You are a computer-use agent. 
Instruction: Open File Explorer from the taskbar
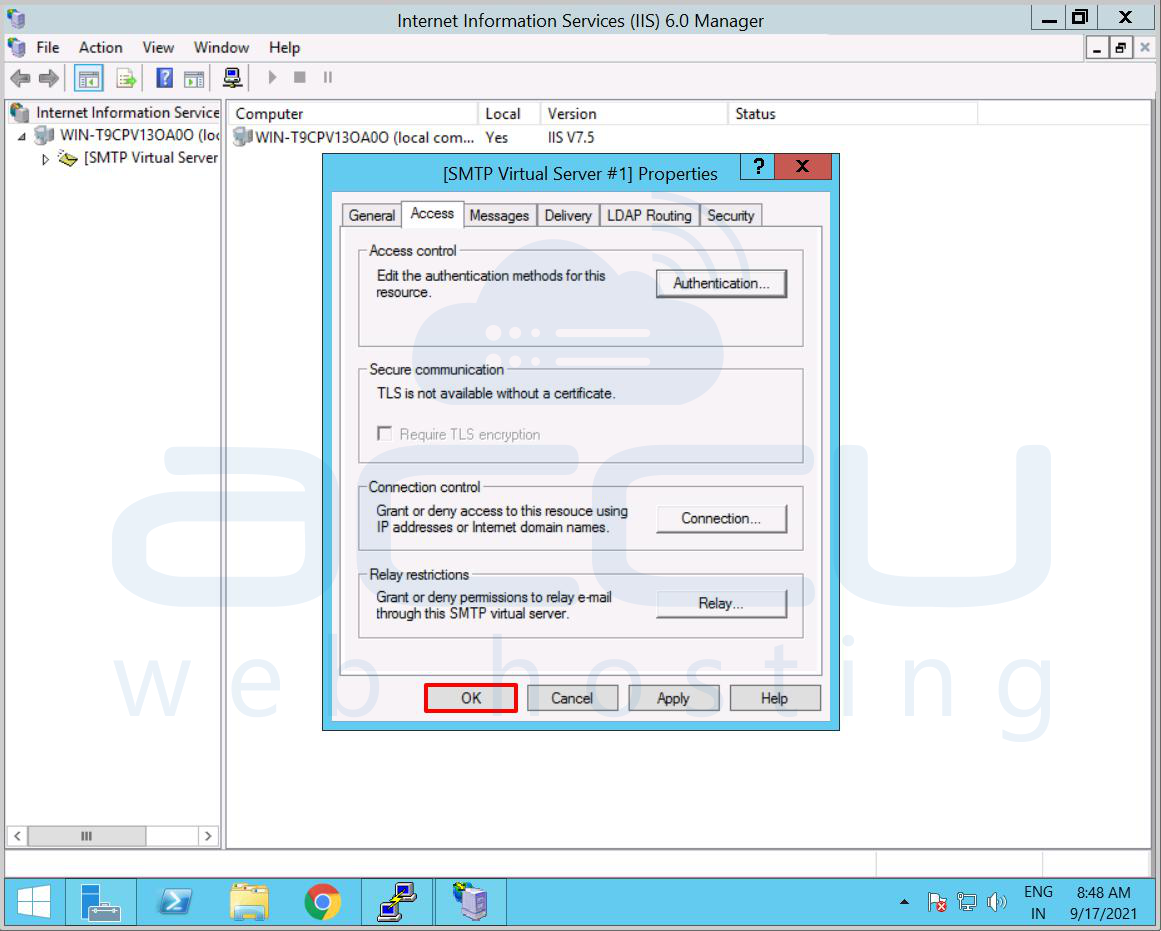click(x=249, y=903)
